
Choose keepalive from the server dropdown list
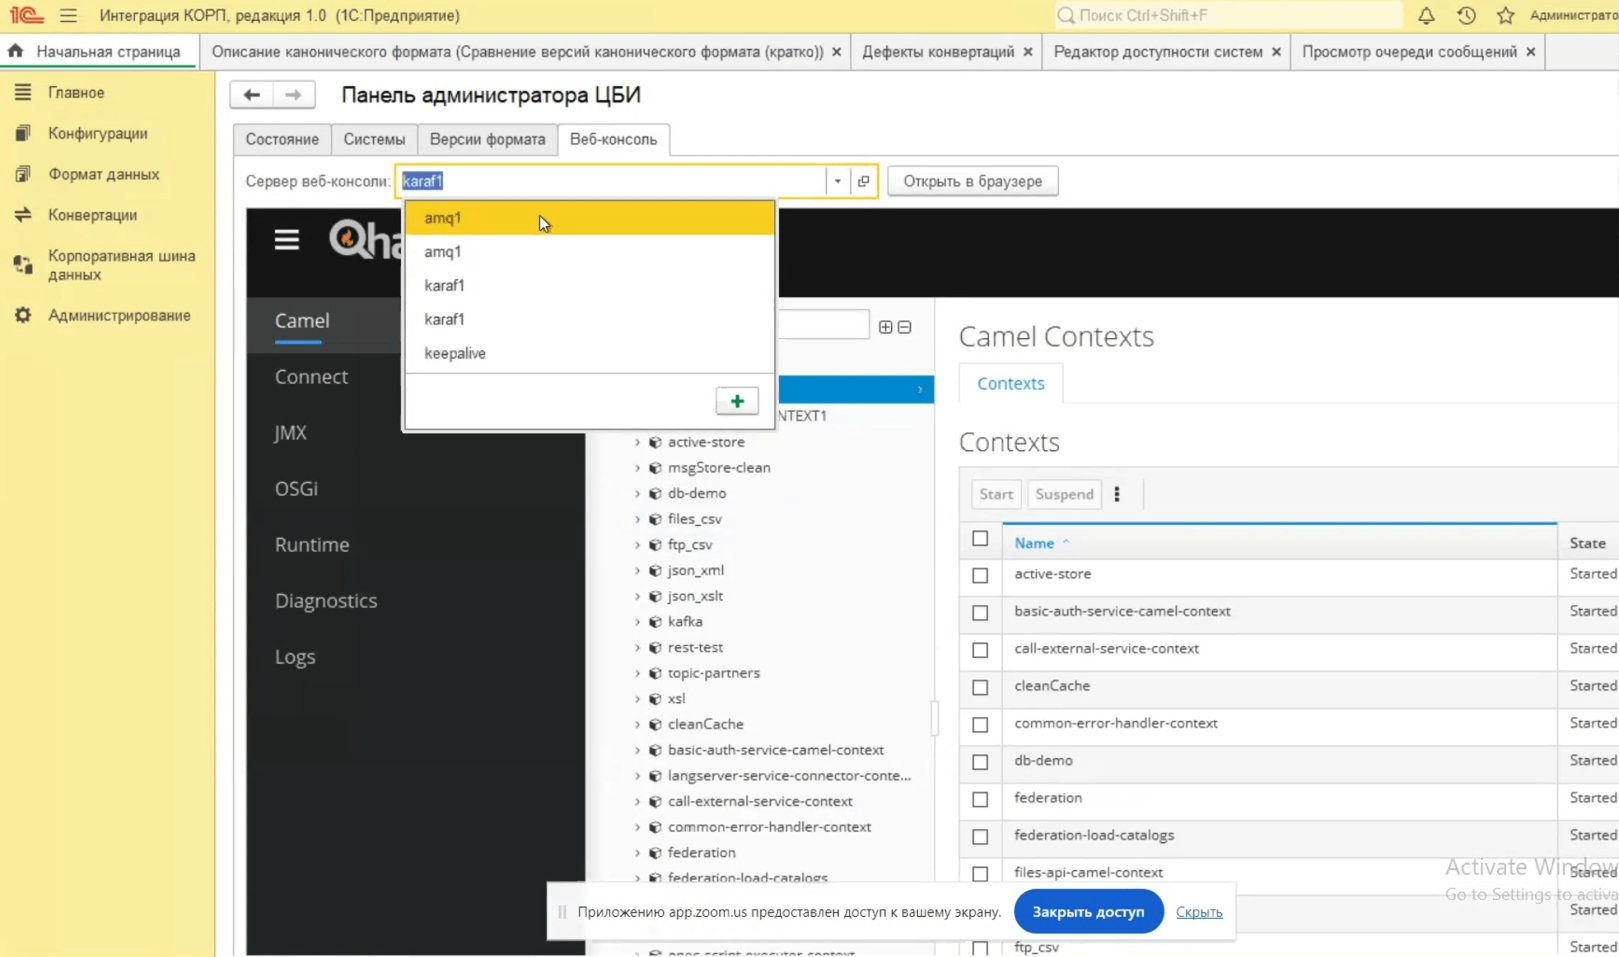point(590,354)
